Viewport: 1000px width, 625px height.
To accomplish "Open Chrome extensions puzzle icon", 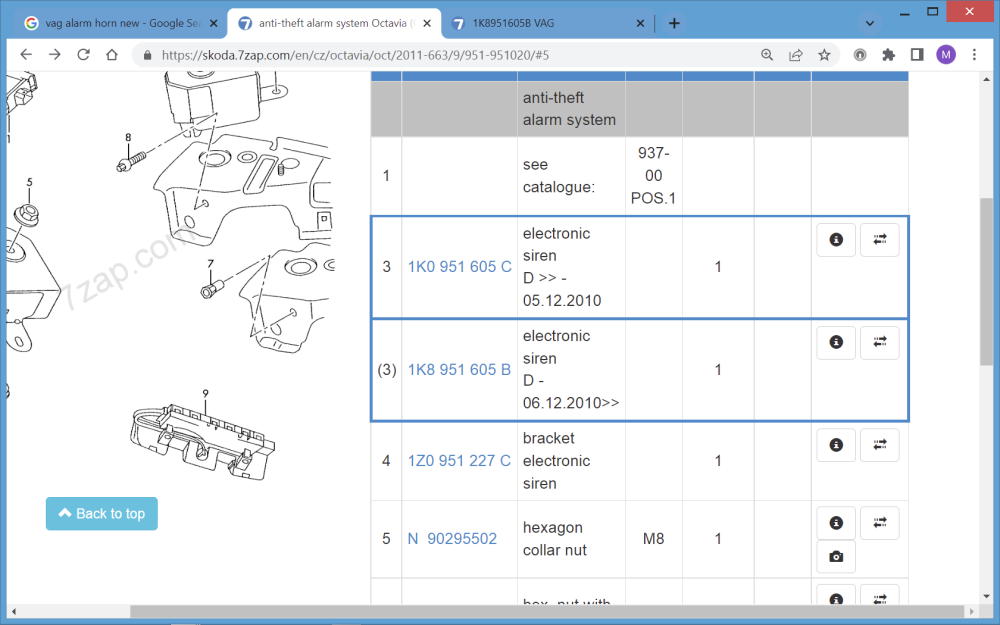I will pyautogui.click(x=888, y=55).
